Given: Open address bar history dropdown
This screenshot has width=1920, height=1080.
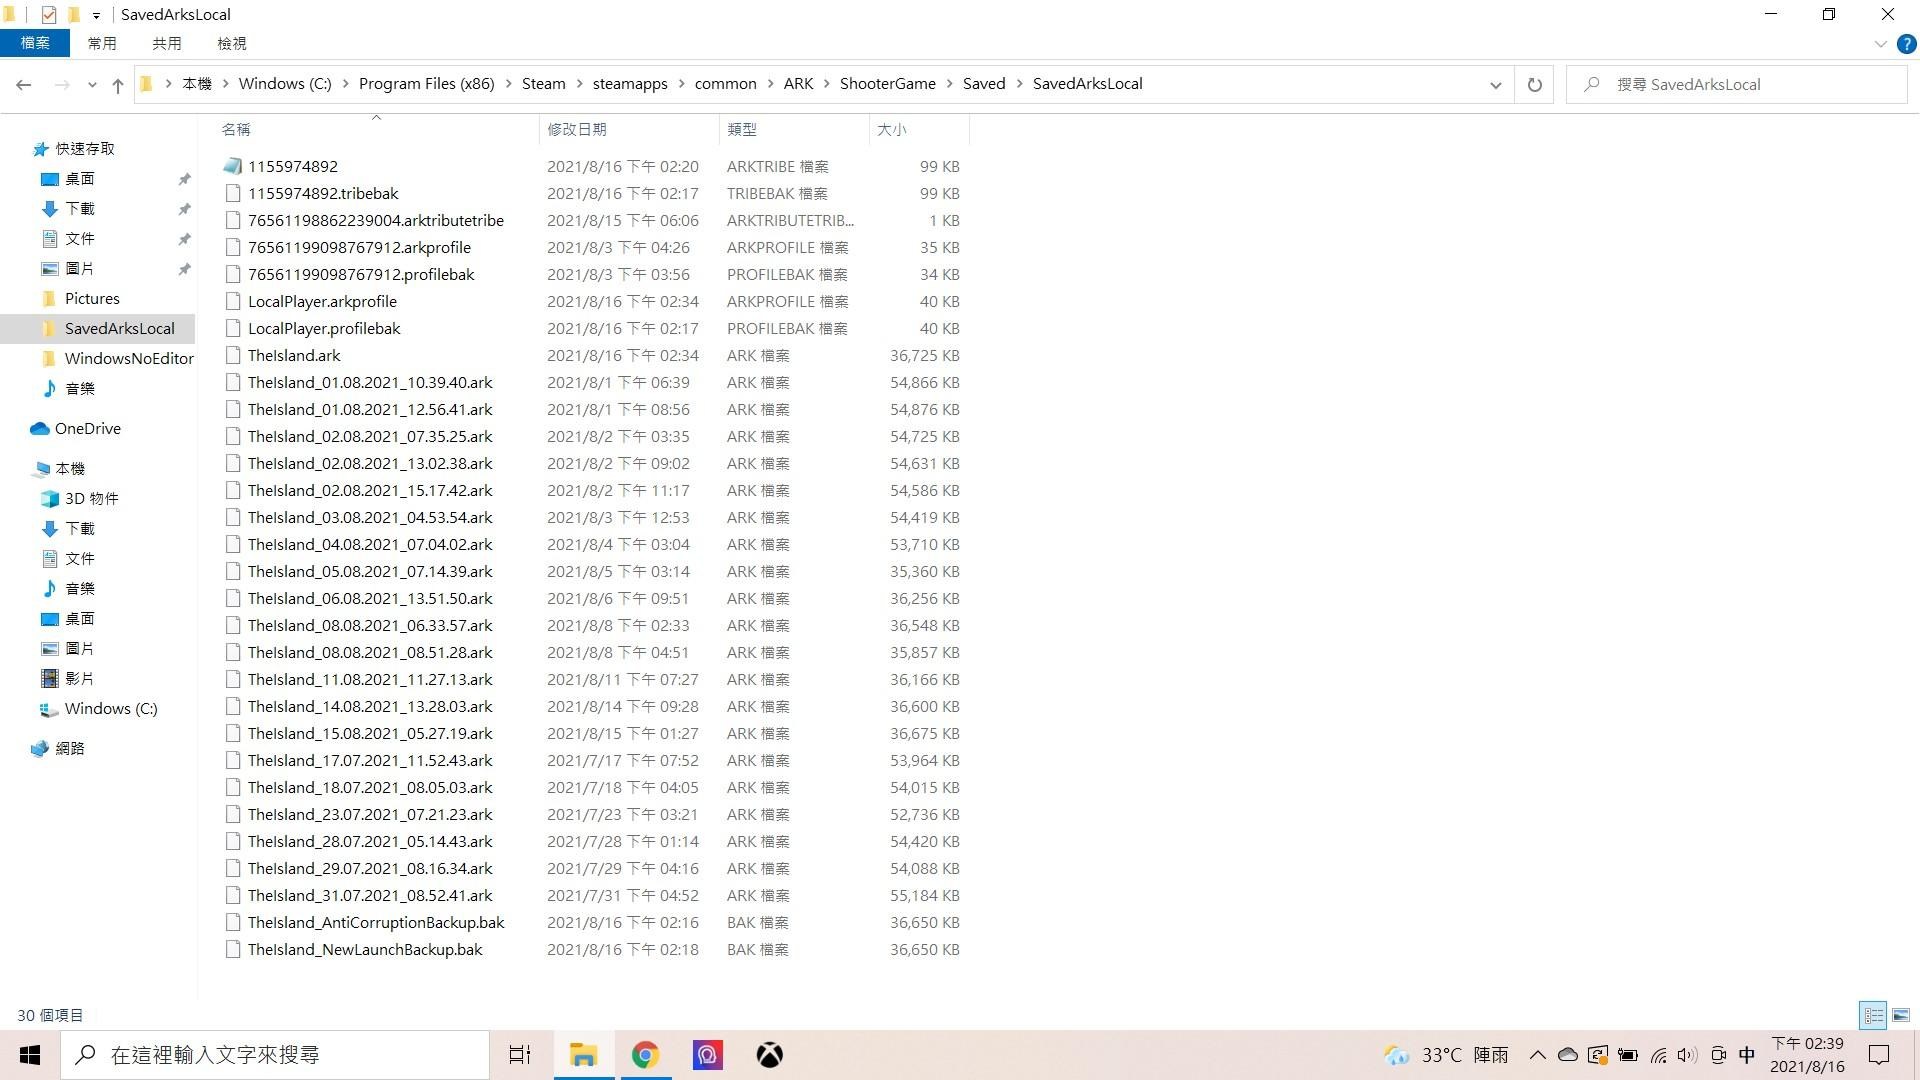Looking at the screenshot, I should 1495,85.
